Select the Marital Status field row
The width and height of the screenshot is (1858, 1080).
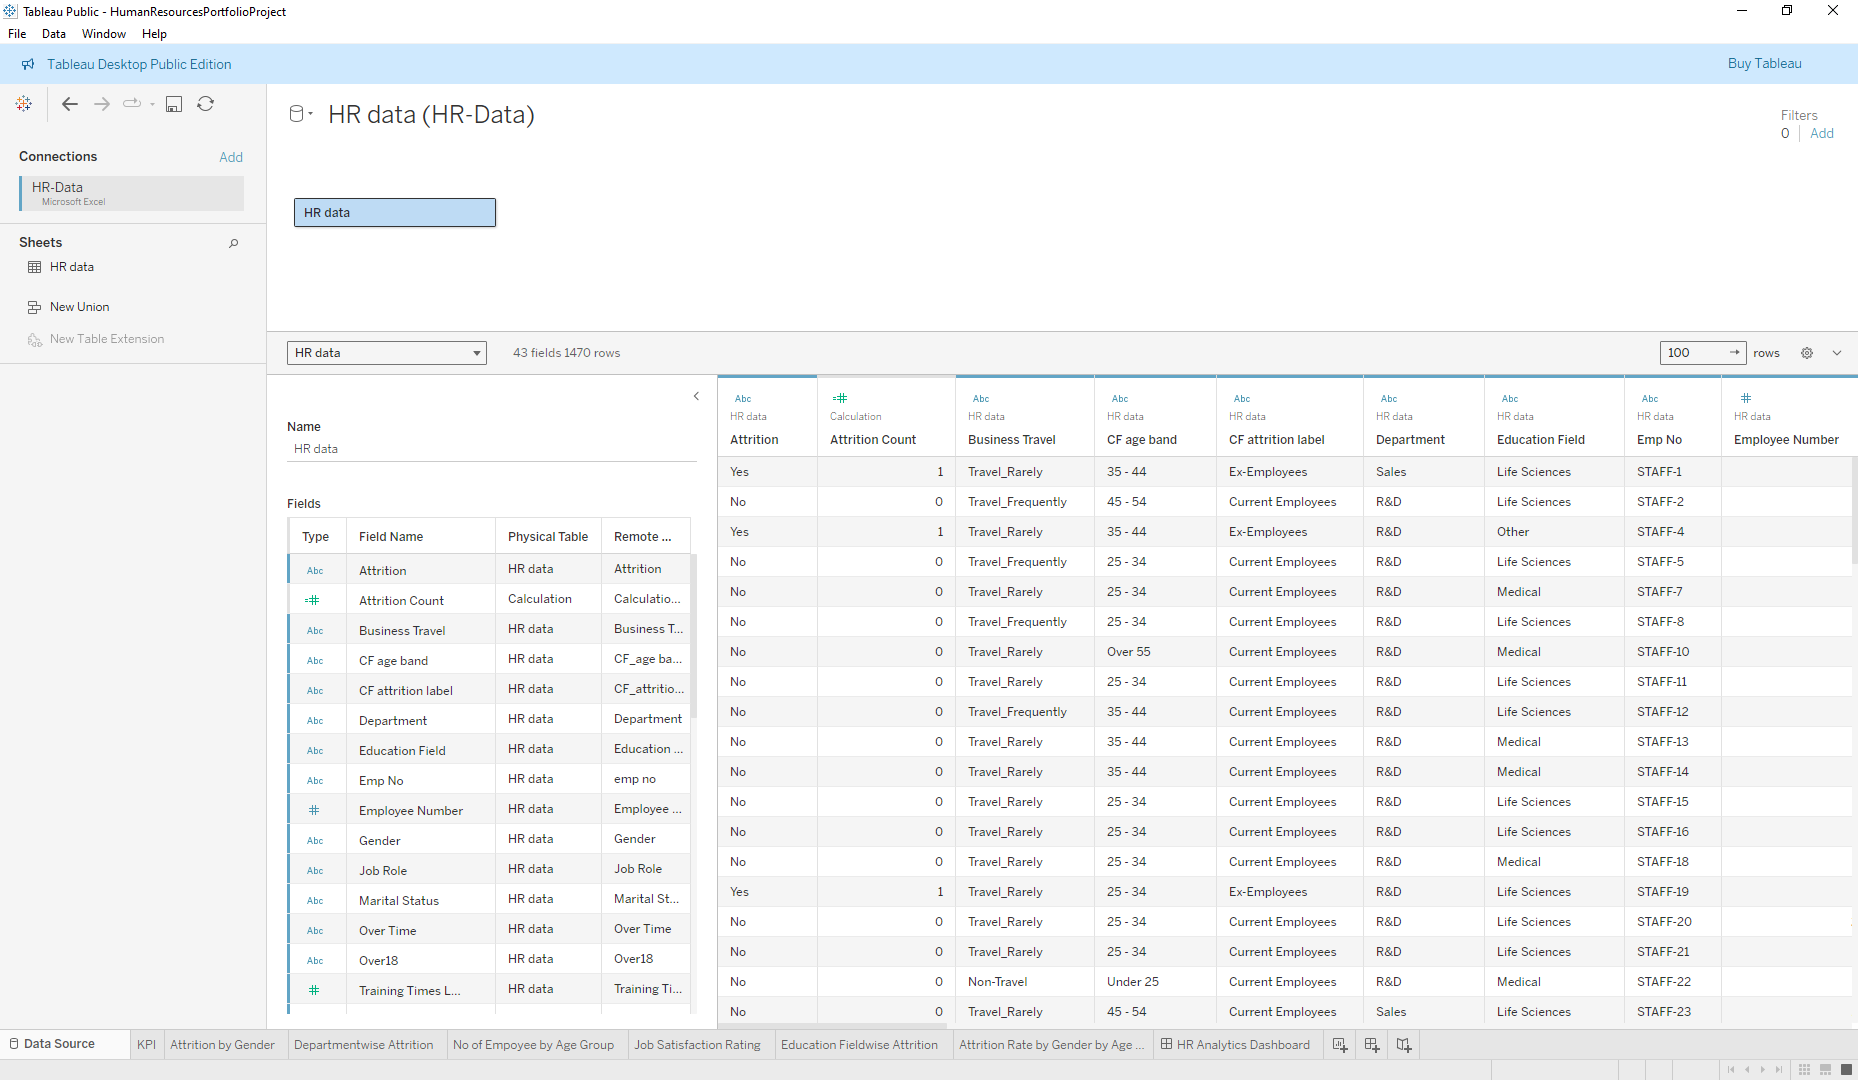489,900
